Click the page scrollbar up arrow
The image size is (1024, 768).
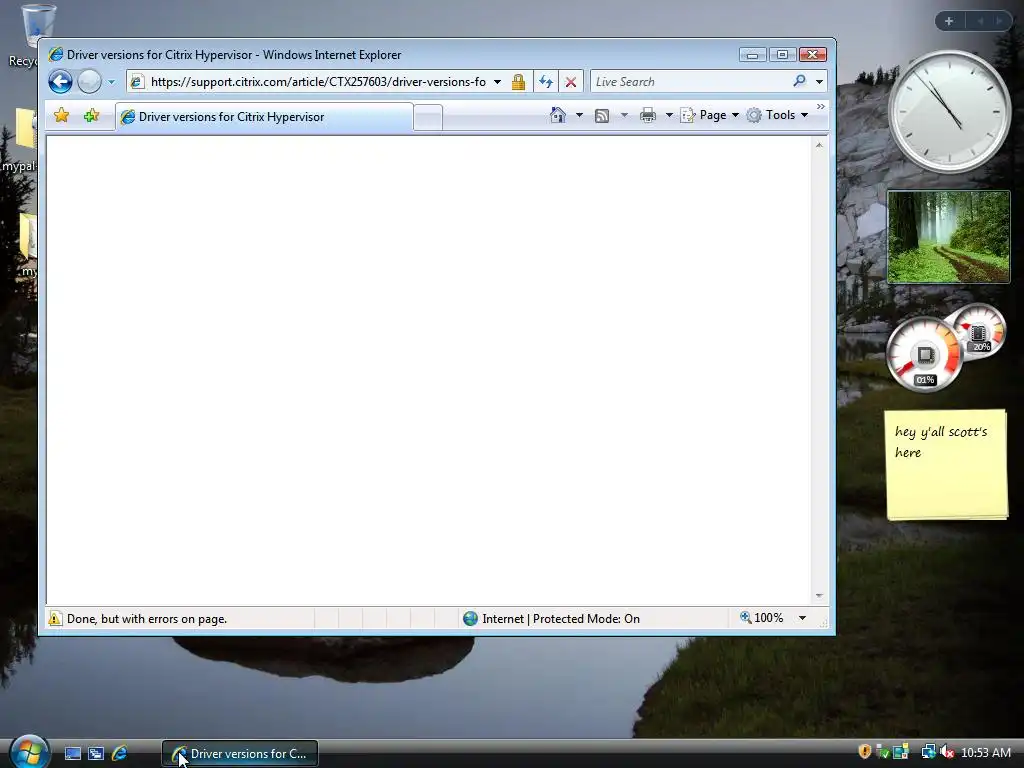pyautogui.click(x=819, y=145)
